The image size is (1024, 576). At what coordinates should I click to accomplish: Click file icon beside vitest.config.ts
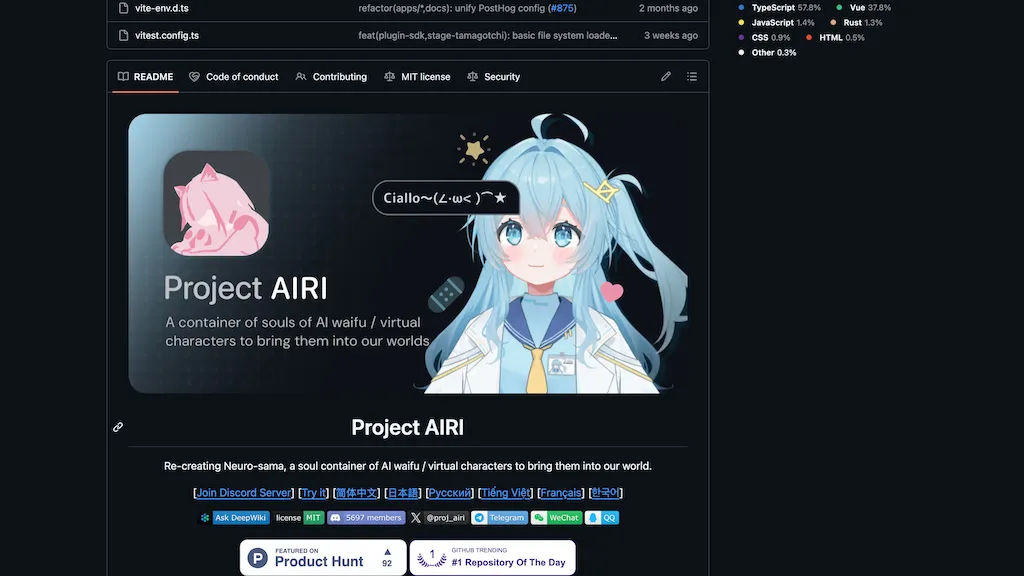123,35
